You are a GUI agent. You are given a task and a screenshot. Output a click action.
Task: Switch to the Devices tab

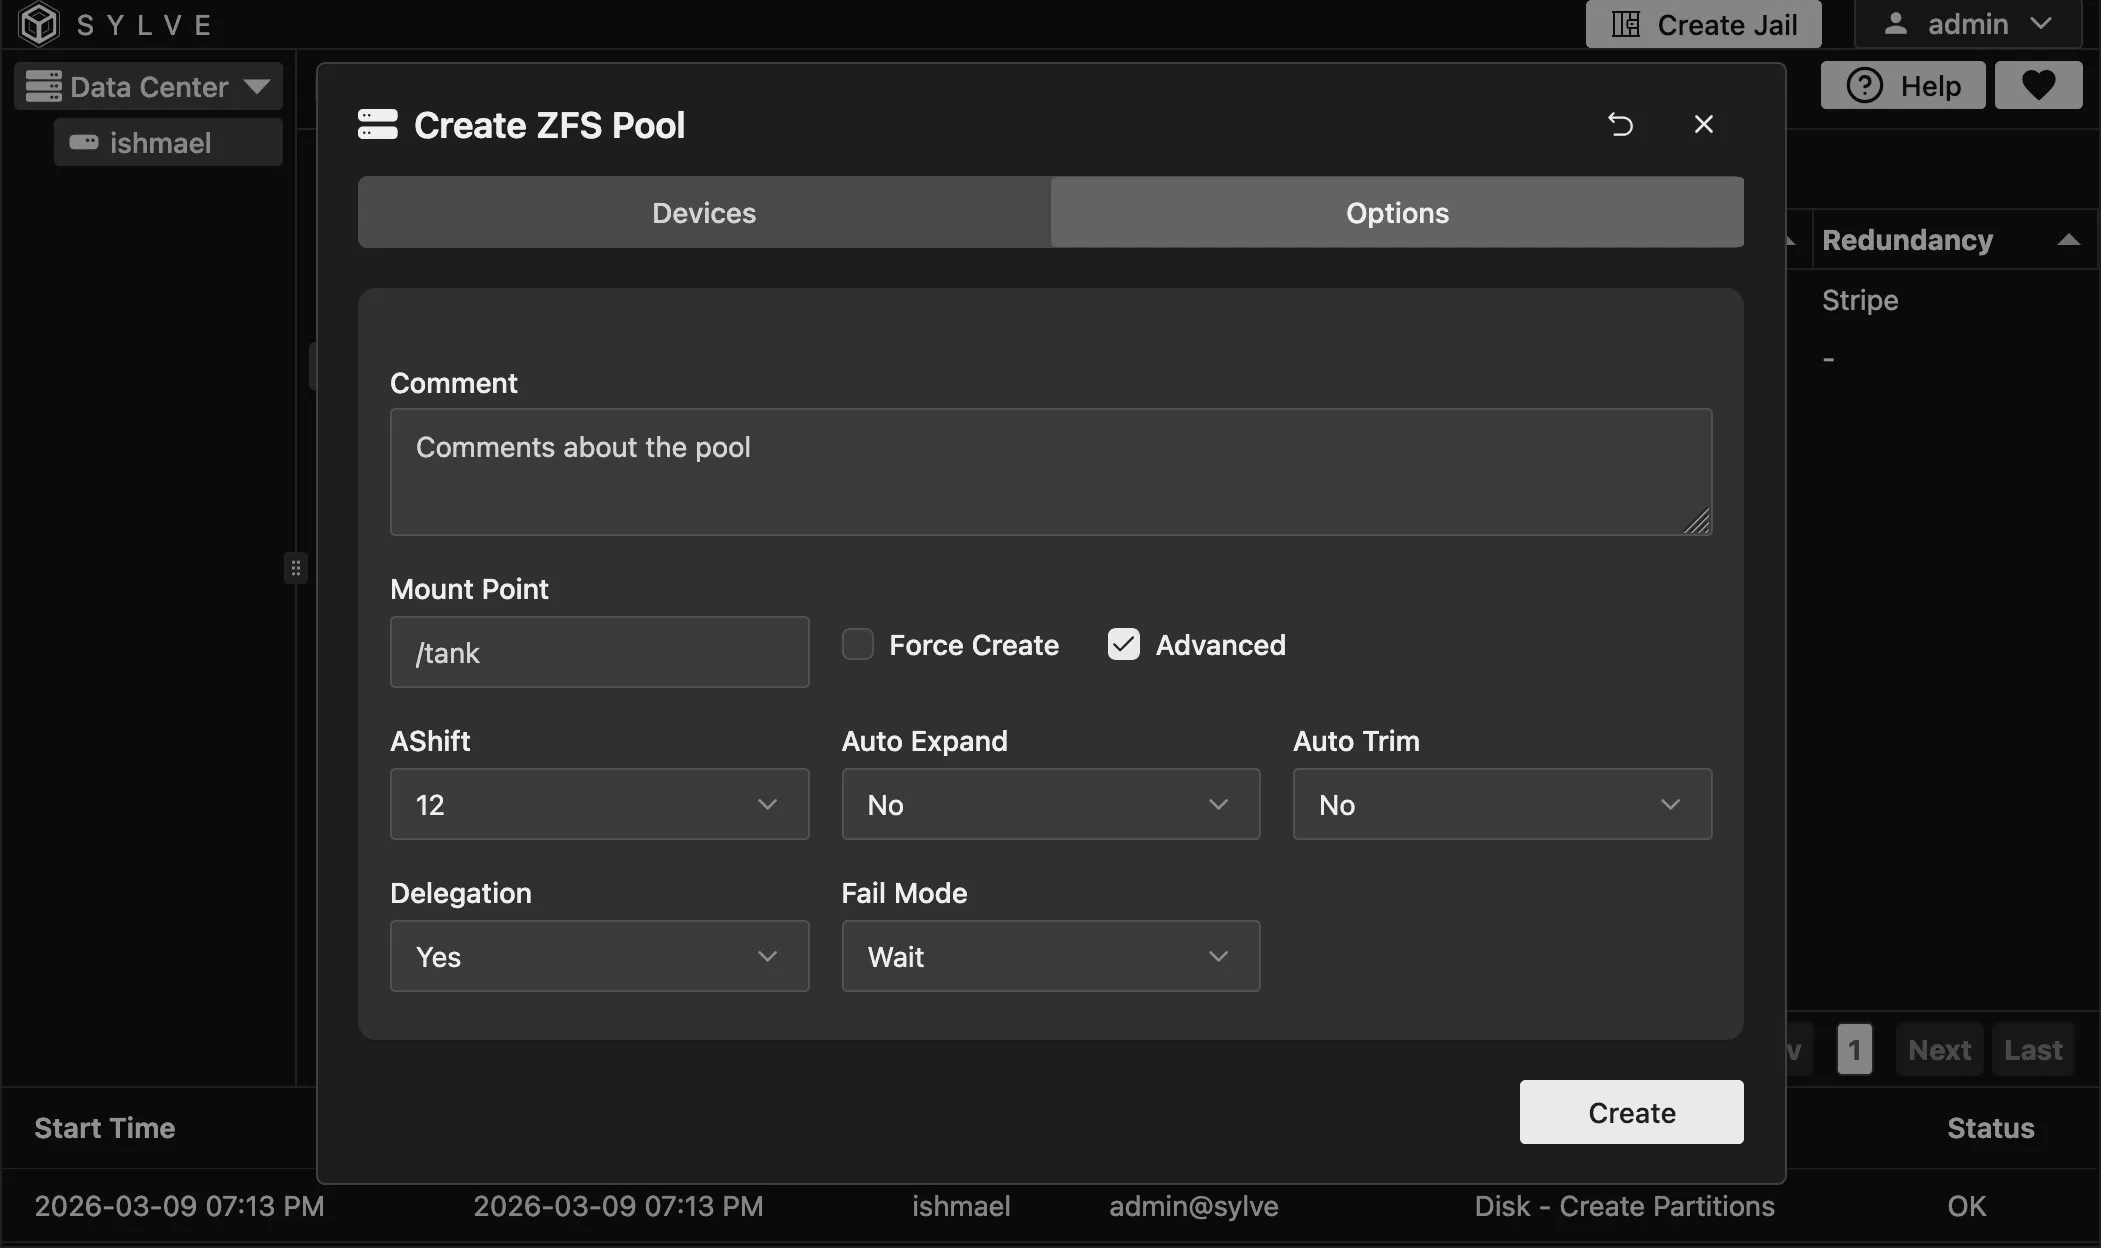click(x=703, y=212)
